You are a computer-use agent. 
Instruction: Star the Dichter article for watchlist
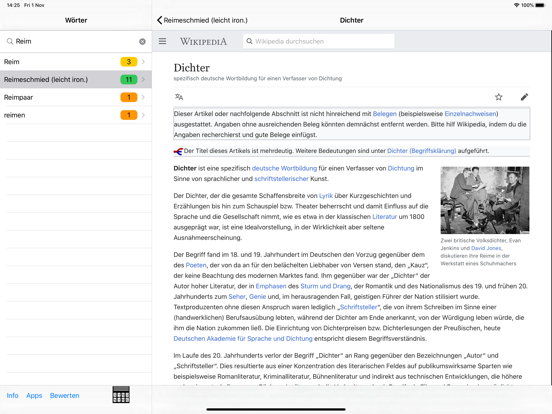pos(498,97)
